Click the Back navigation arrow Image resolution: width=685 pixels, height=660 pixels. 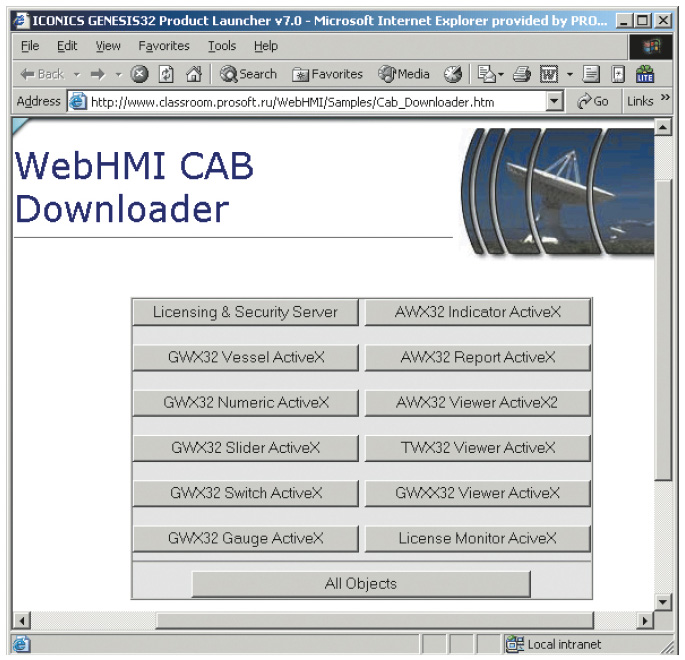click(42, 74)
